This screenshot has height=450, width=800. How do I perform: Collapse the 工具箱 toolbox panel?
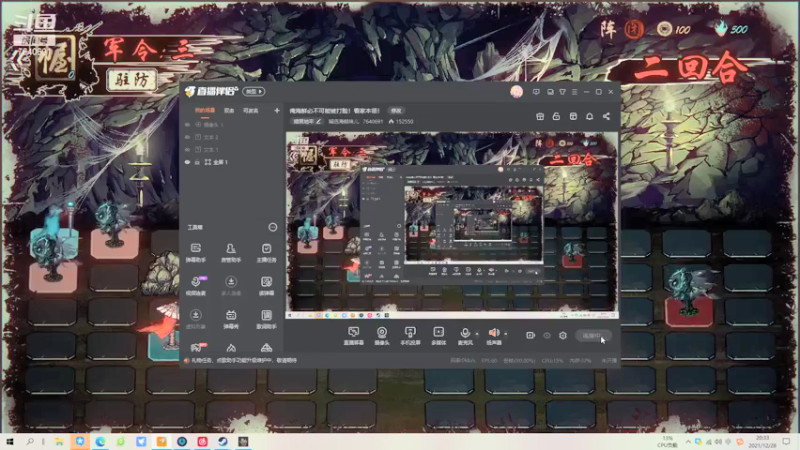pyautogui.click(x=272, y=227)
